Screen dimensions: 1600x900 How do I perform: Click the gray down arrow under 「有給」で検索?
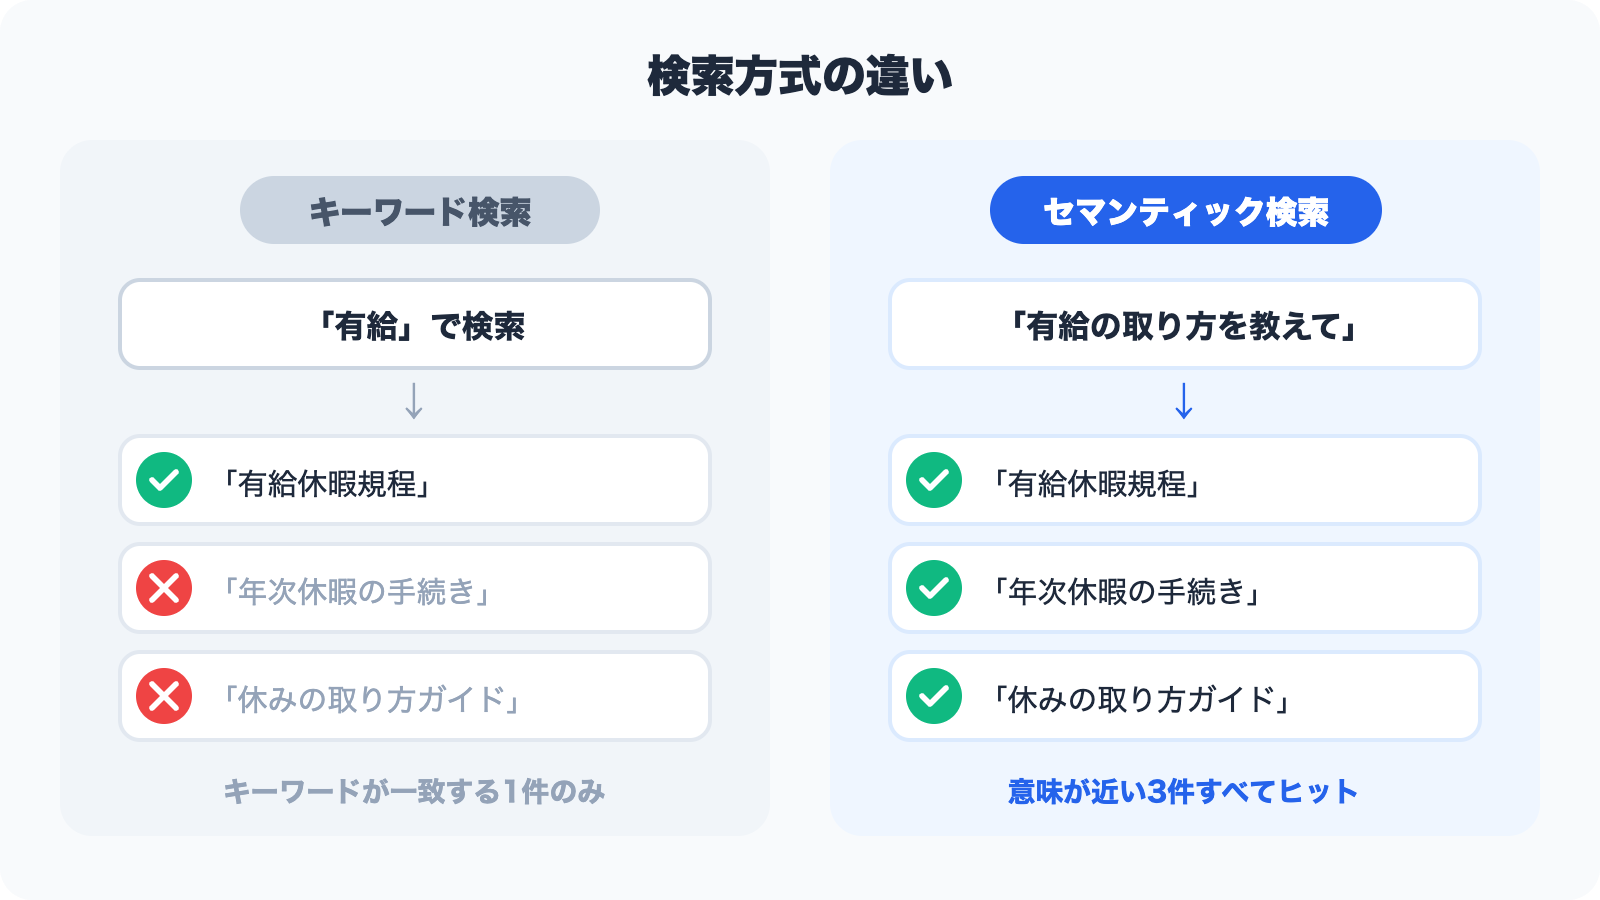pos(414,401)
